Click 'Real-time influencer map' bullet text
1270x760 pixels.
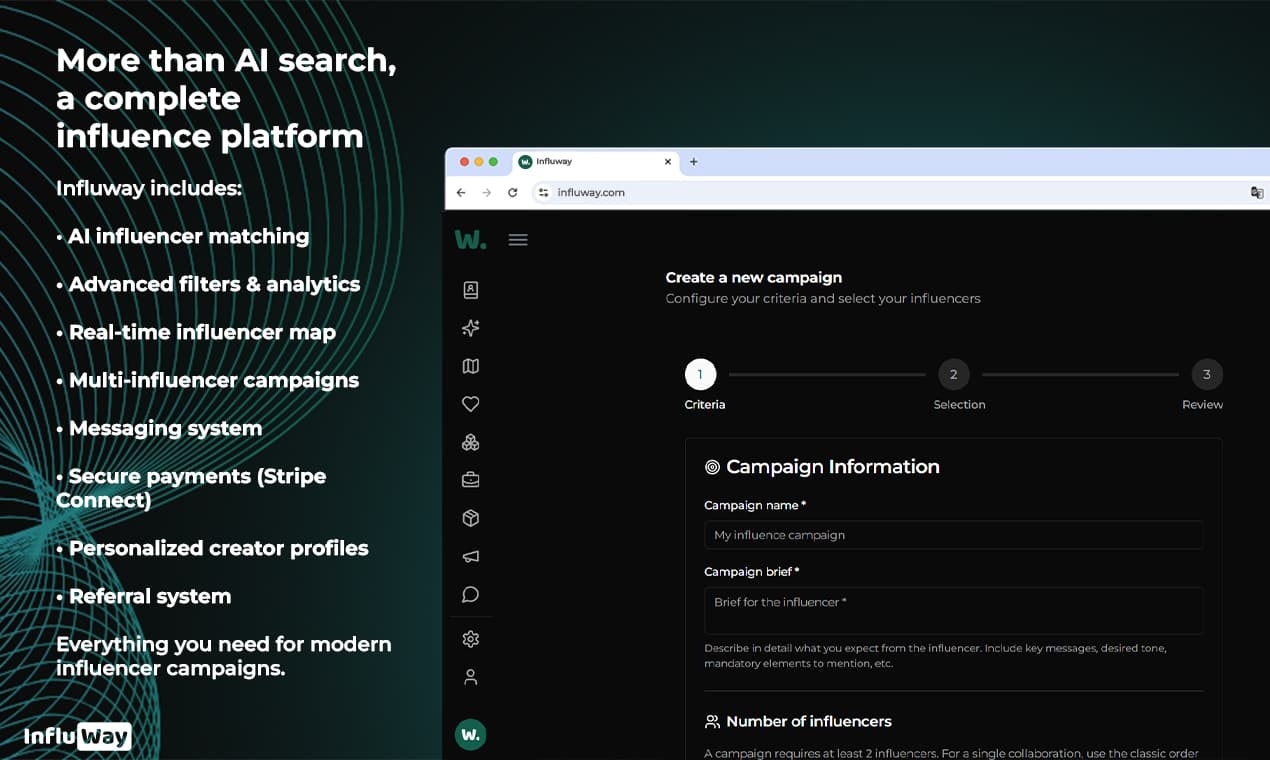point(202,333)
